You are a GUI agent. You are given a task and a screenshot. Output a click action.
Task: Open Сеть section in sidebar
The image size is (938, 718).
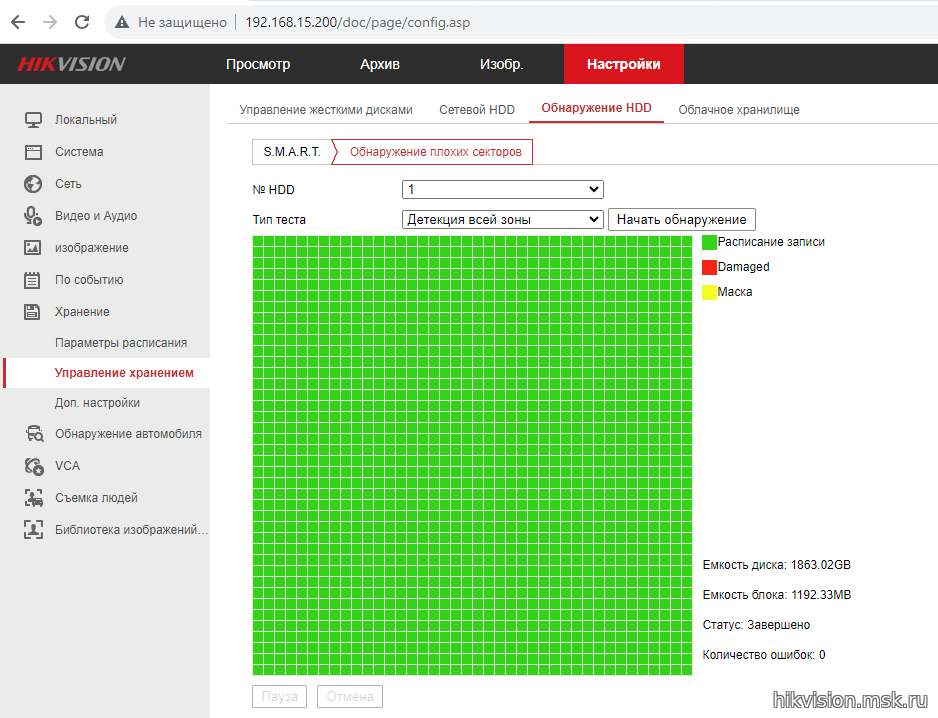(x=68, y=184)
